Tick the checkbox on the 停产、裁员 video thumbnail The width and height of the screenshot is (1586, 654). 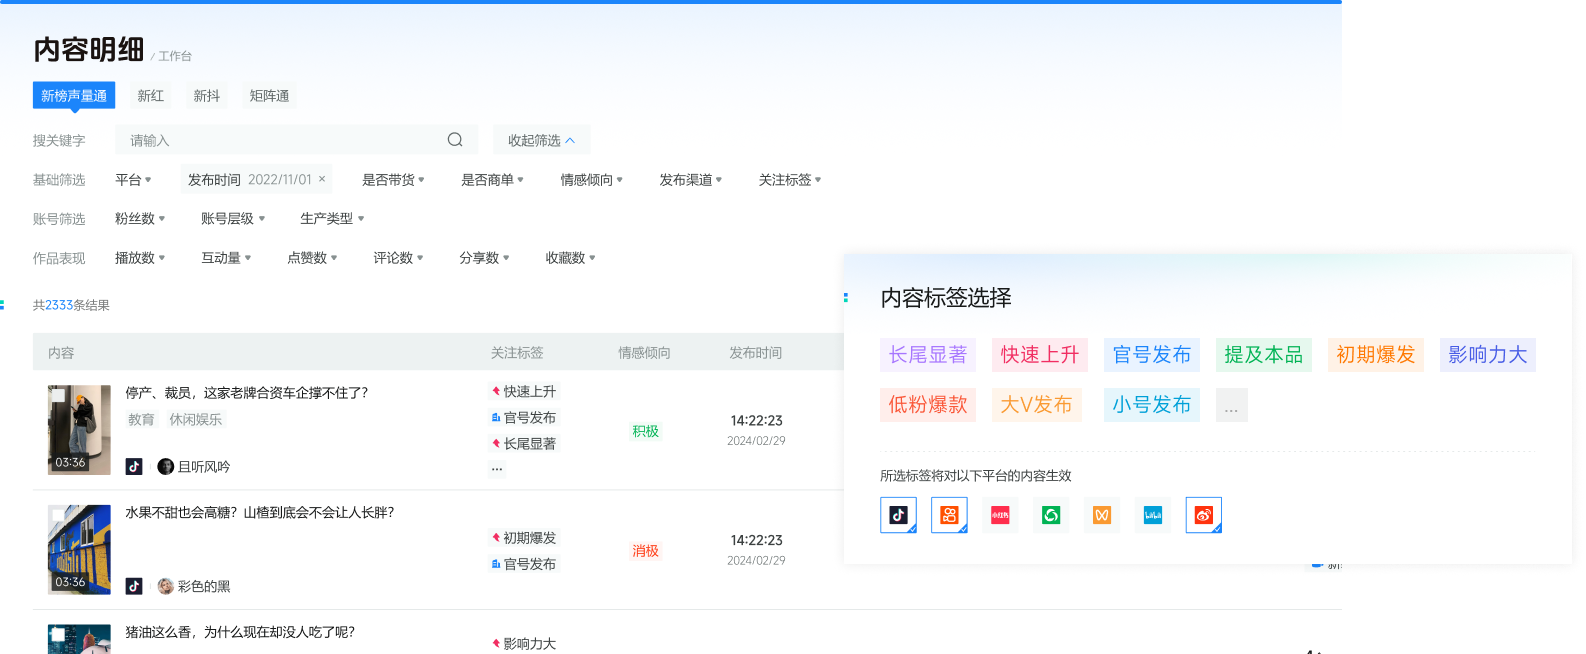(58, 396)
